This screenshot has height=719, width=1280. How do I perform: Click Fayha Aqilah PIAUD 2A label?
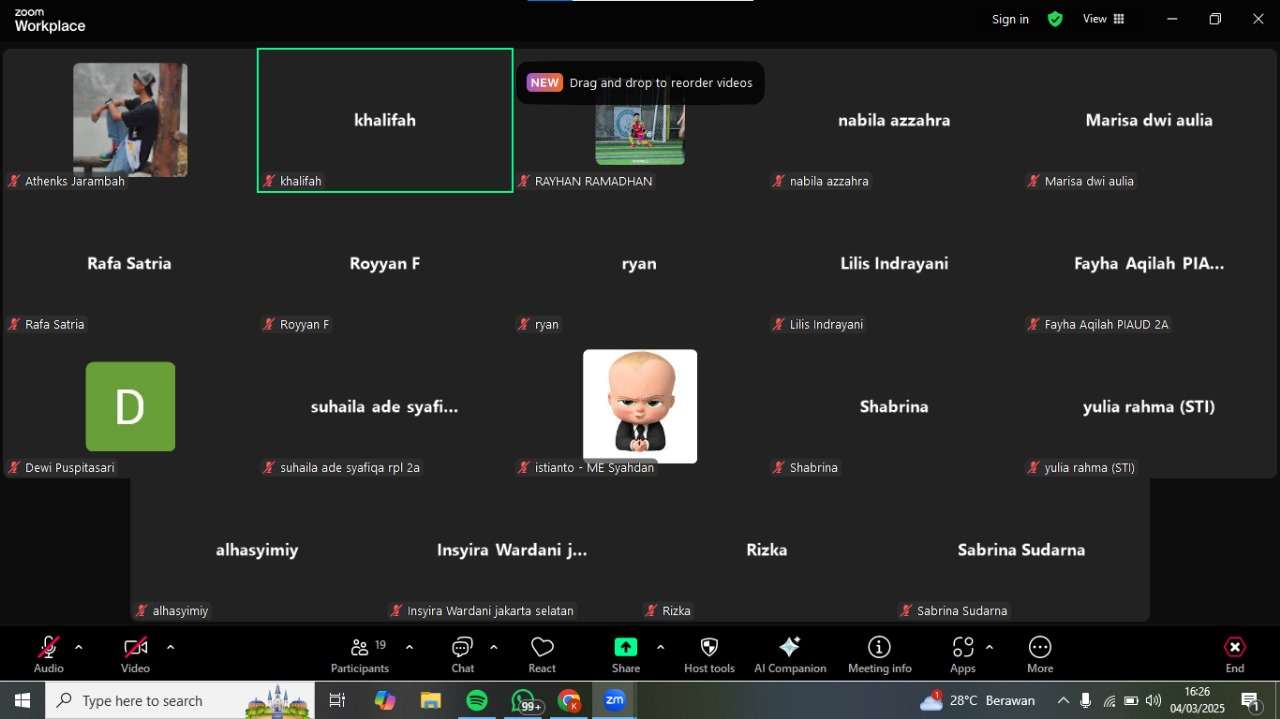[1106, 324]
